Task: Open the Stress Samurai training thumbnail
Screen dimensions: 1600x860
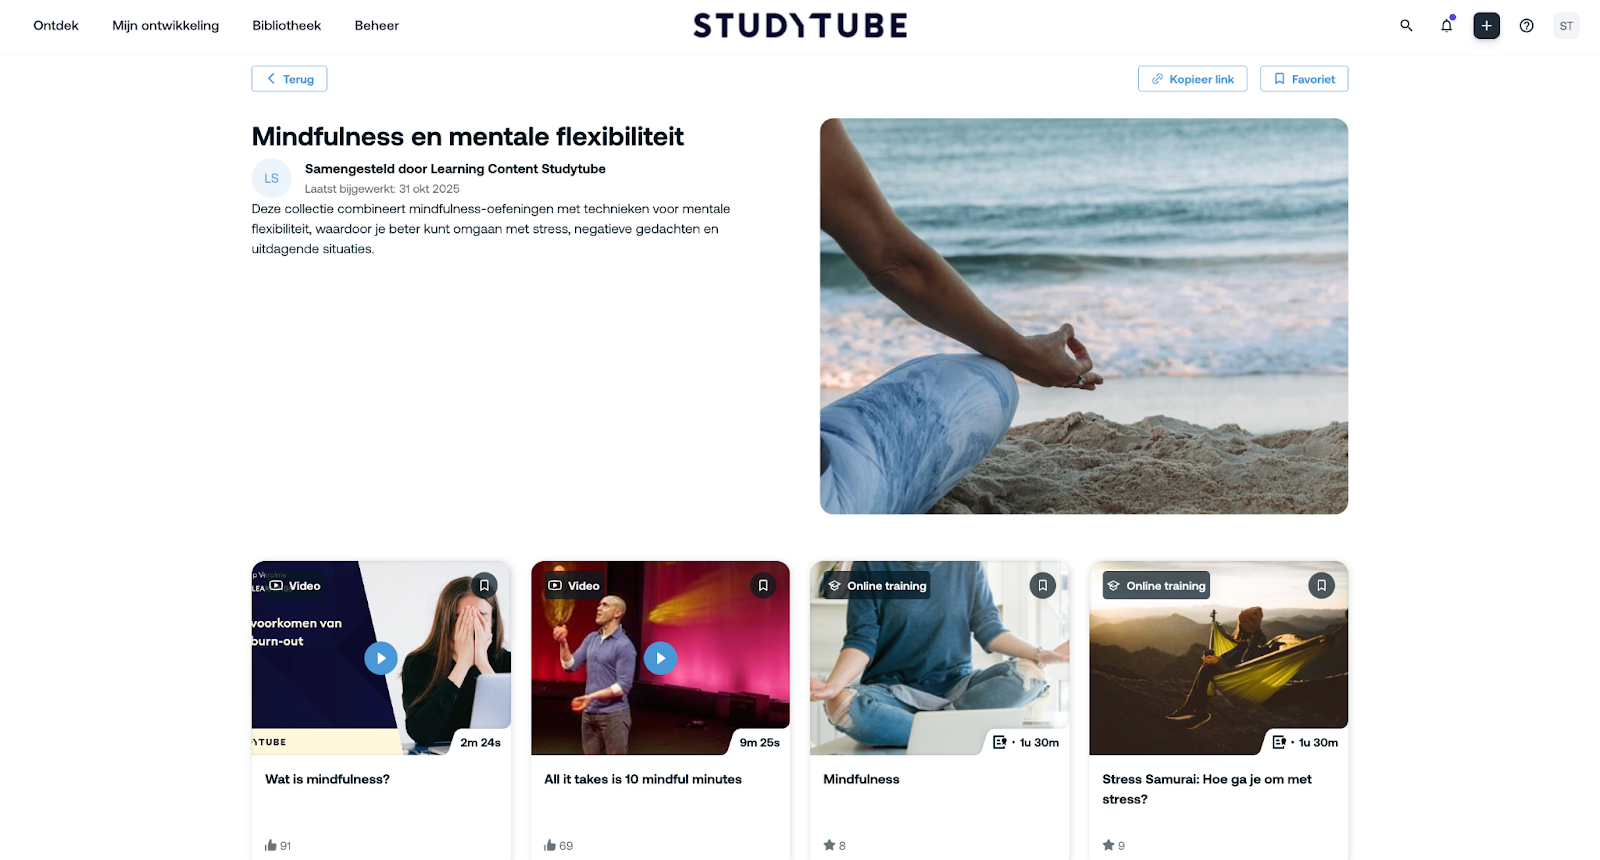Action: pyautogui.click(x=1218, y=658)
